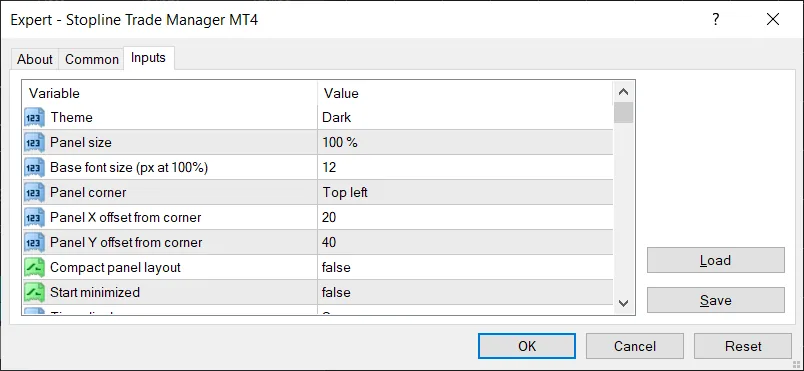Select the Start minimized variable name
Viewport: 804px width, 371px height.
point(95,292)
